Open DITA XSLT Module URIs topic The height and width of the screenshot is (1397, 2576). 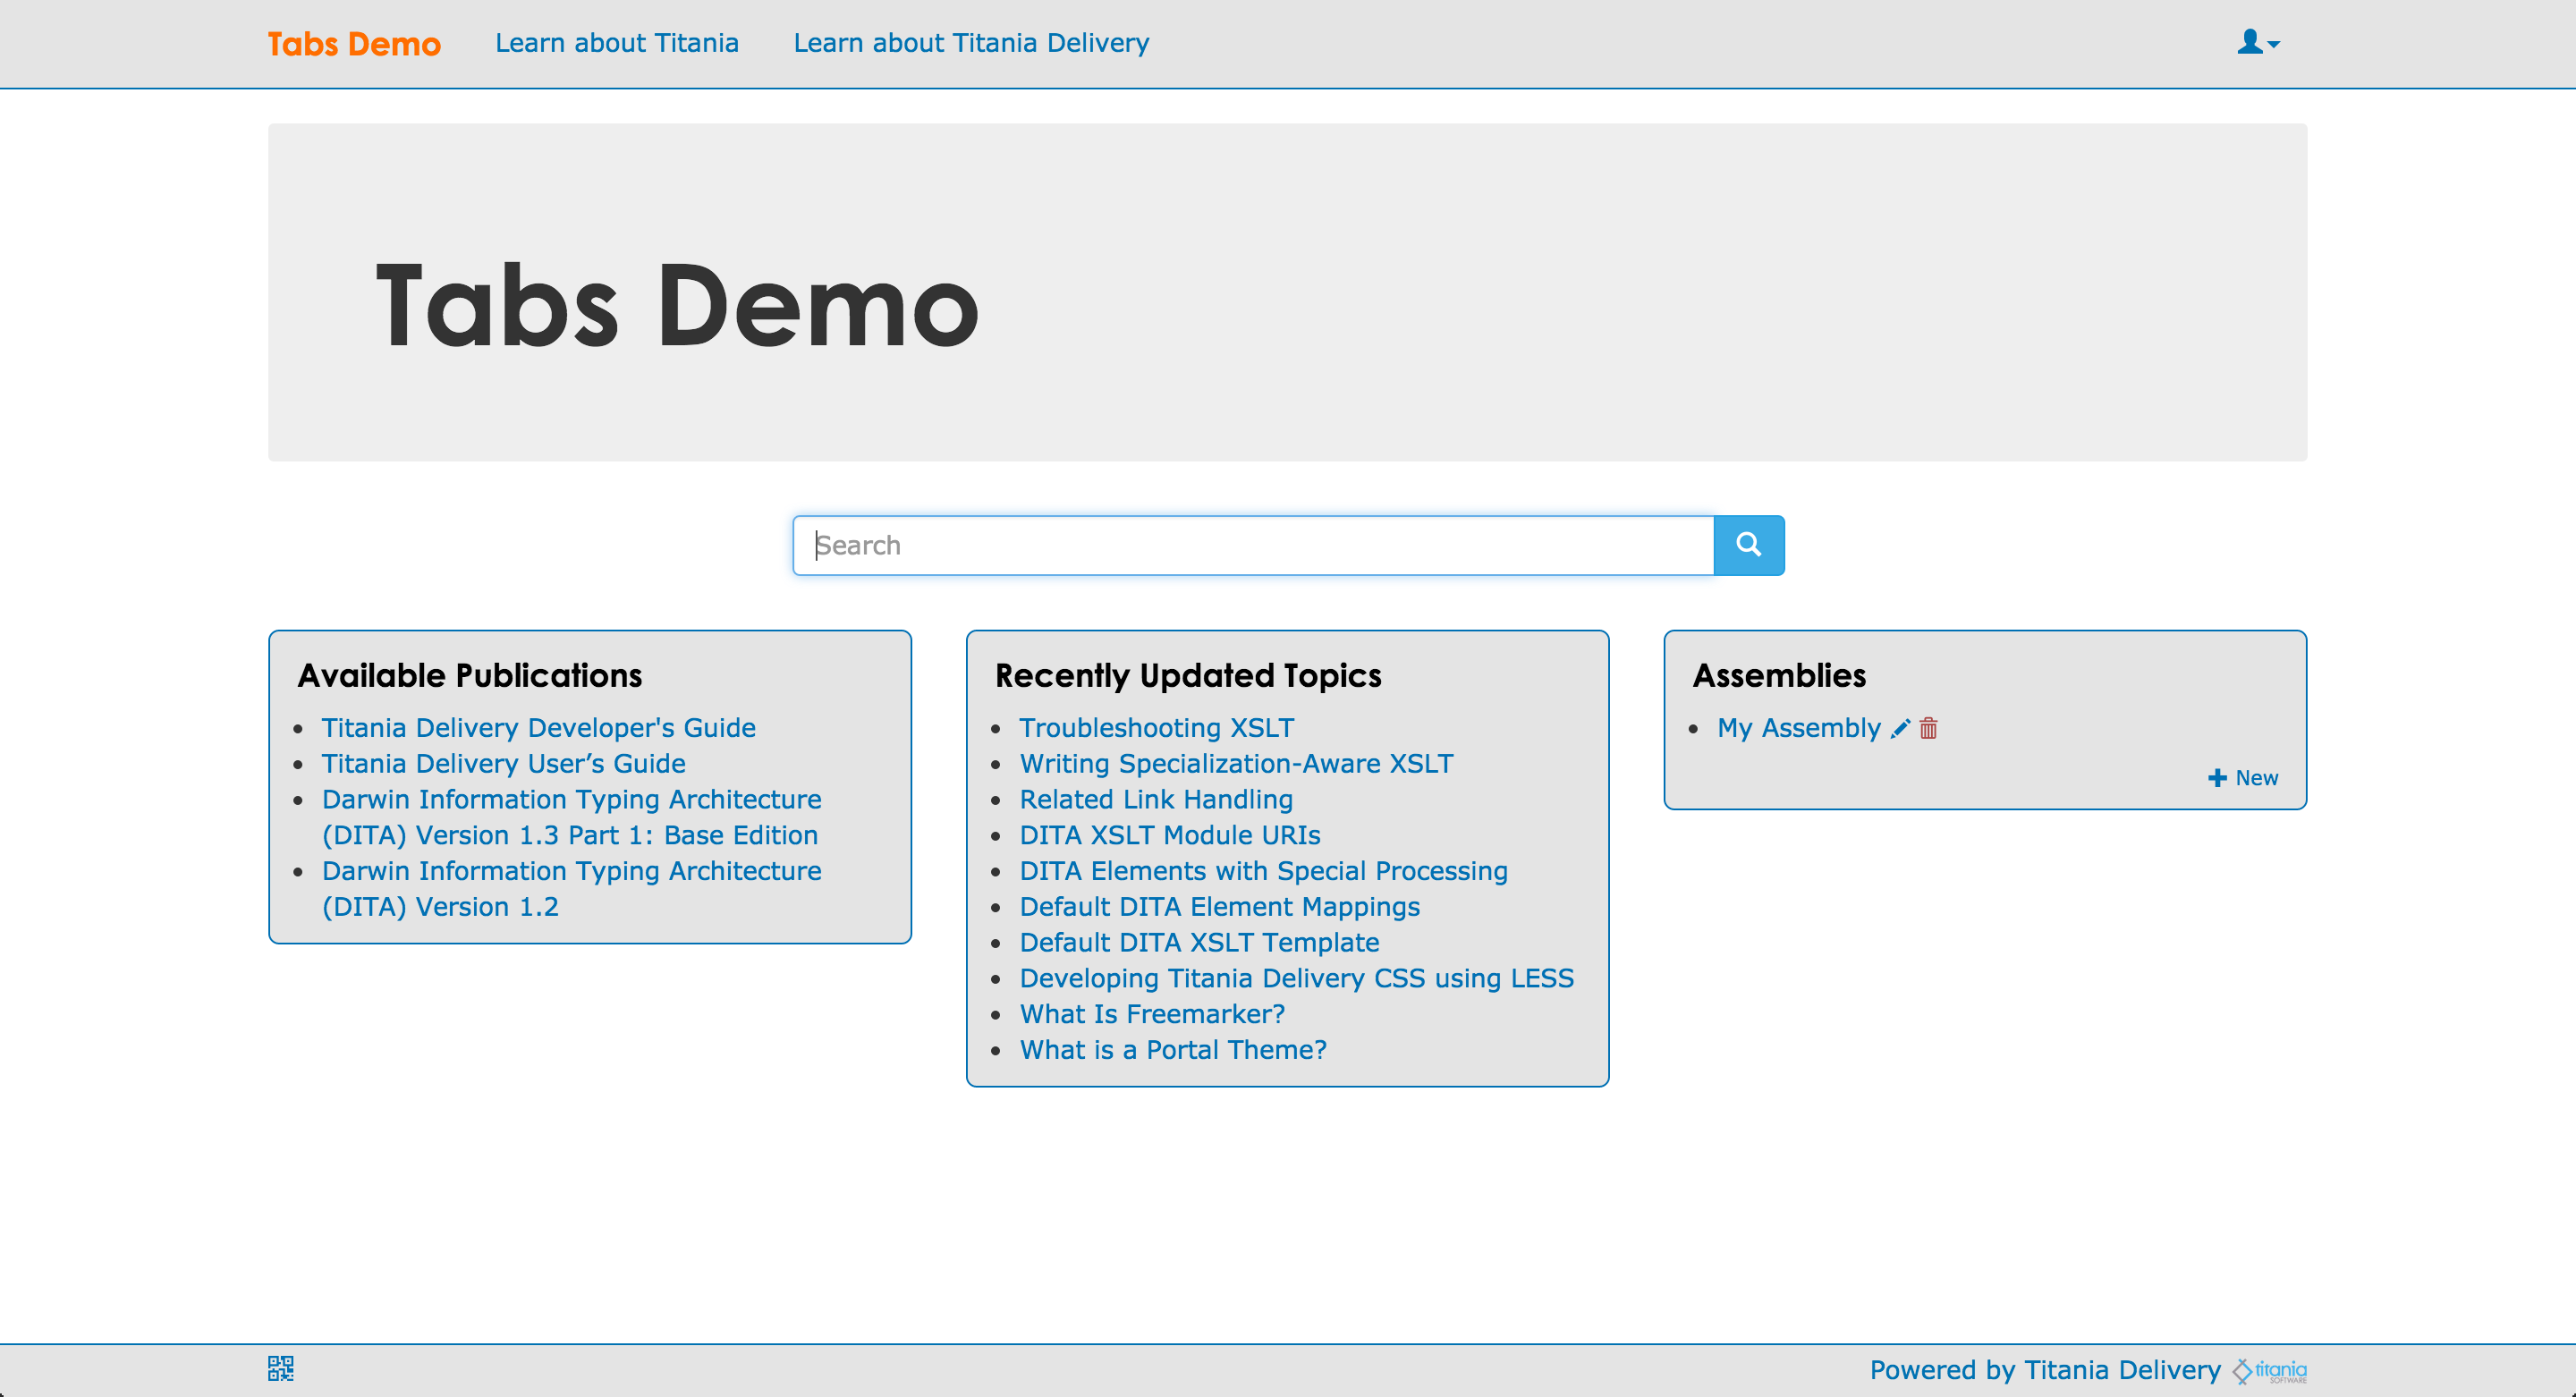1170,835
